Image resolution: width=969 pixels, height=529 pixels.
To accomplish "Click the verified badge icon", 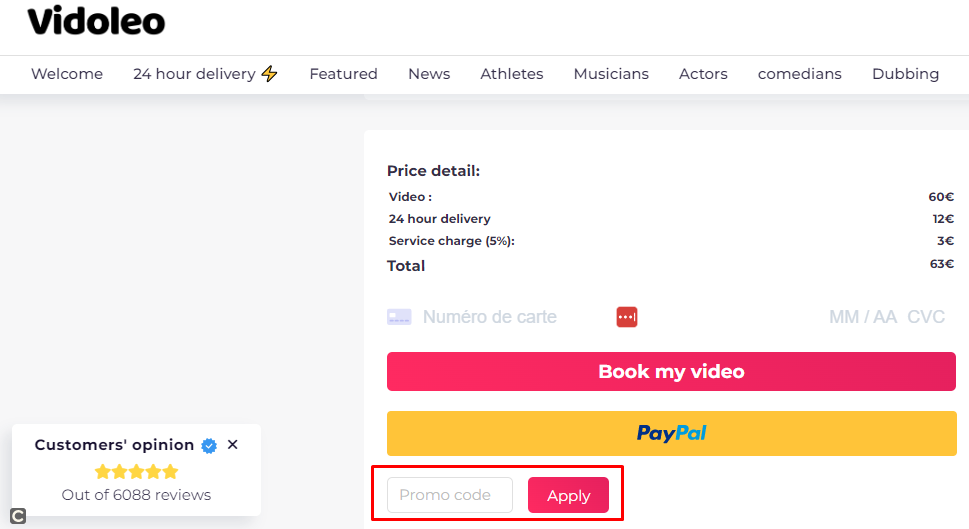I will (x=209, y=446).
